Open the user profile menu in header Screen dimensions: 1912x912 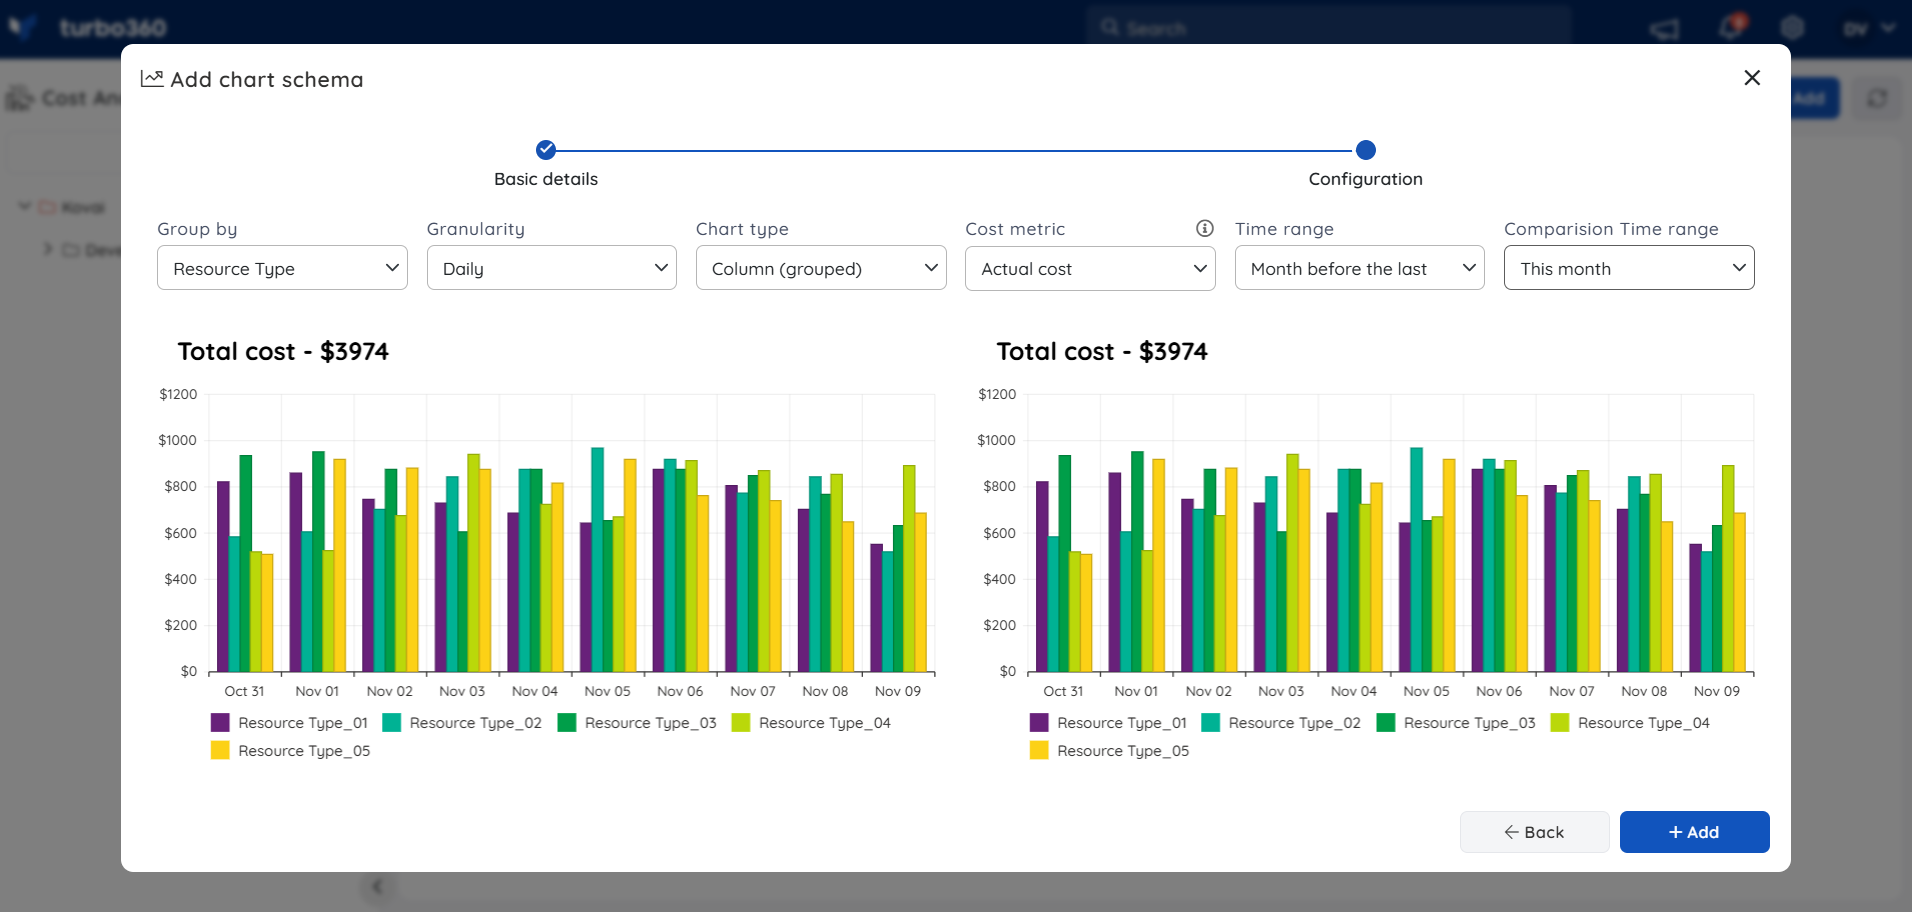pyautogui.click(x=1868, y=28)
